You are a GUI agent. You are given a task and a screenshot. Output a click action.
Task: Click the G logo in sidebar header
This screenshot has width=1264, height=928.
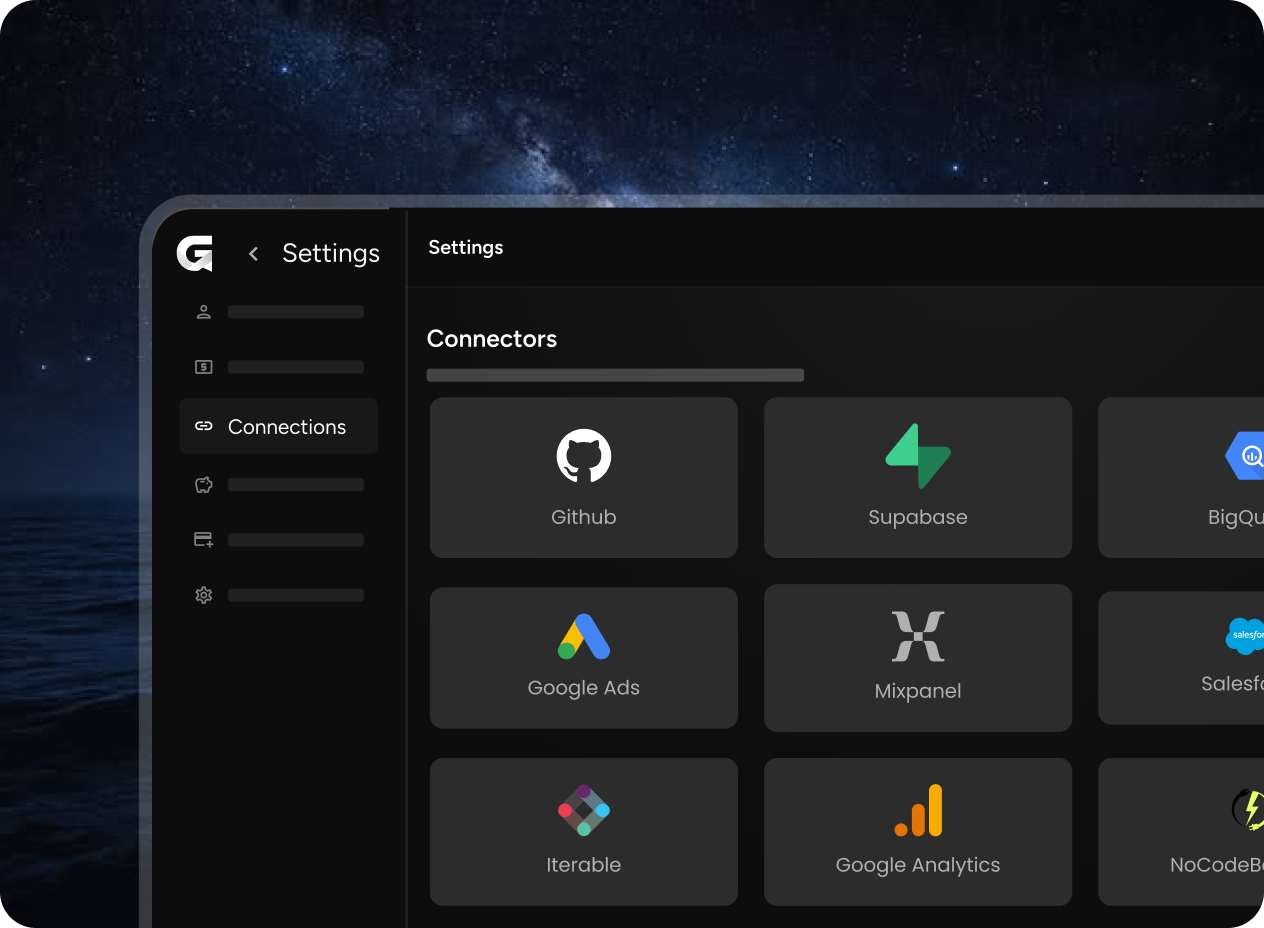(194, 253)
